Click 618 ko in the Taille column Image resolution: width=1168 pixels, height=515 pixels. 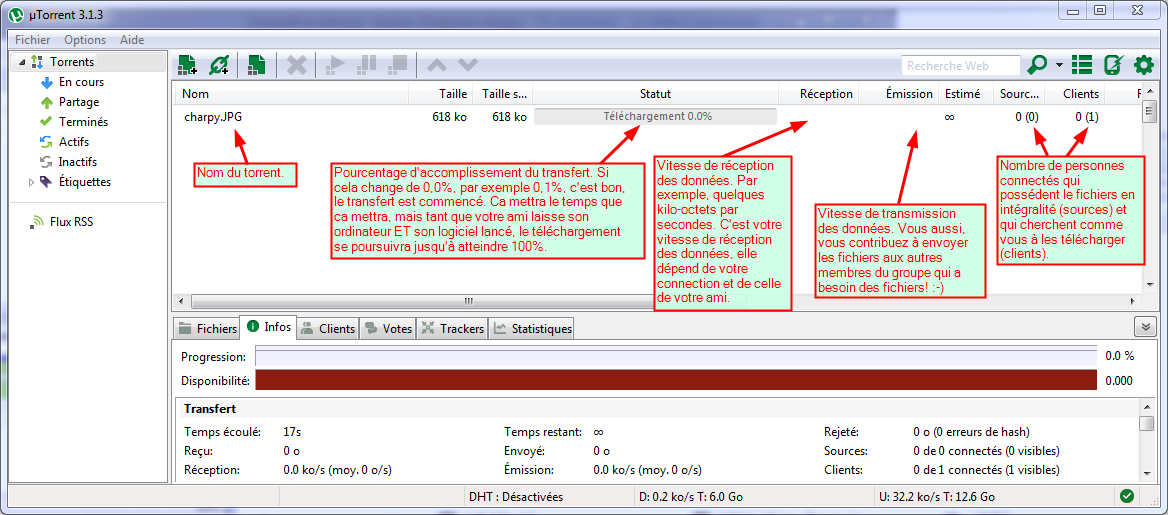coord(450,117)
